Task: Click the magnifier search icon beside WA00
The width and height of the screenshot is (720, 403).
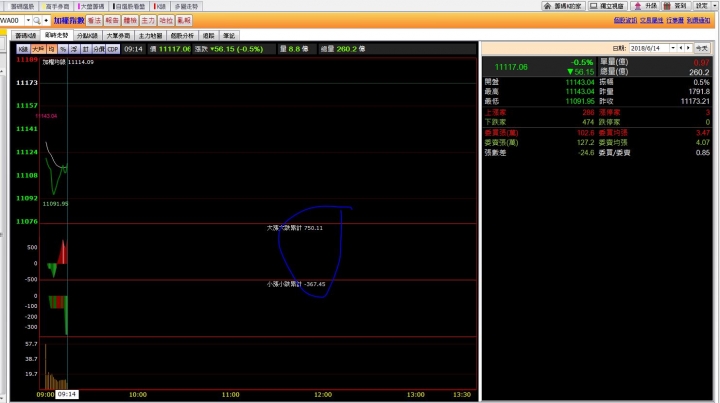Action: click(37, 21)
